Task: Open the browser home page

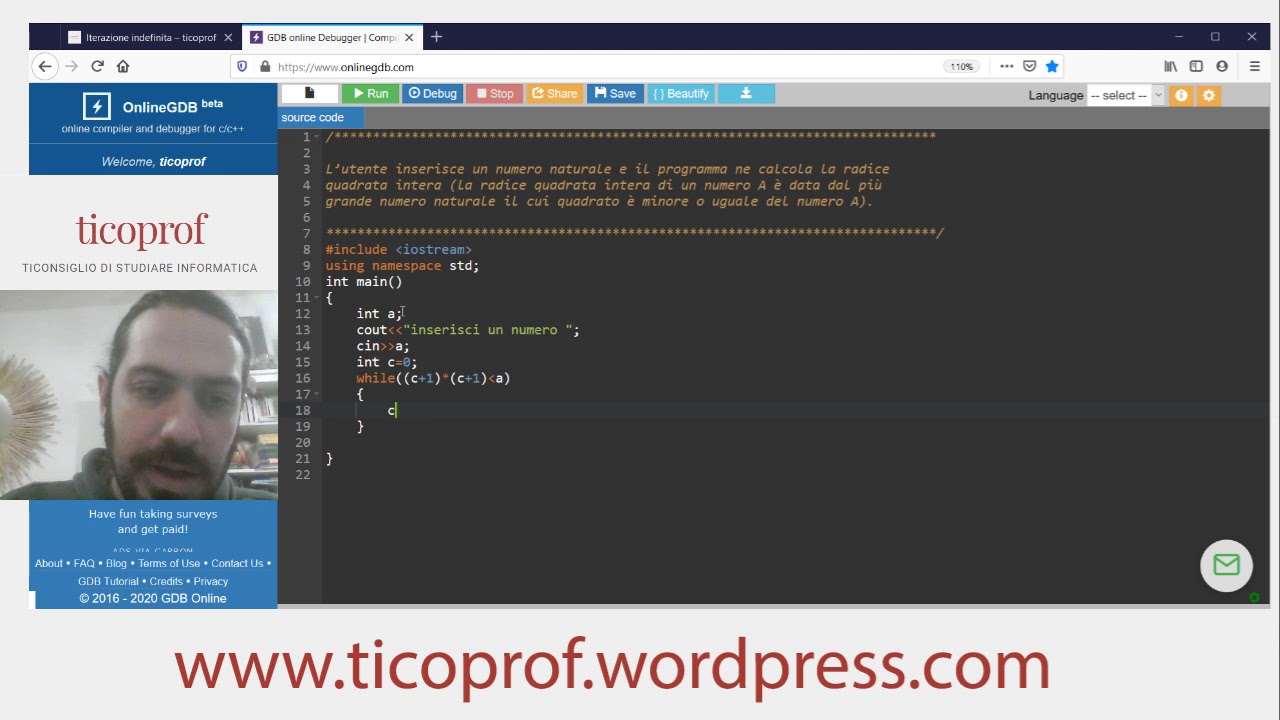Action: click(123, 66)
